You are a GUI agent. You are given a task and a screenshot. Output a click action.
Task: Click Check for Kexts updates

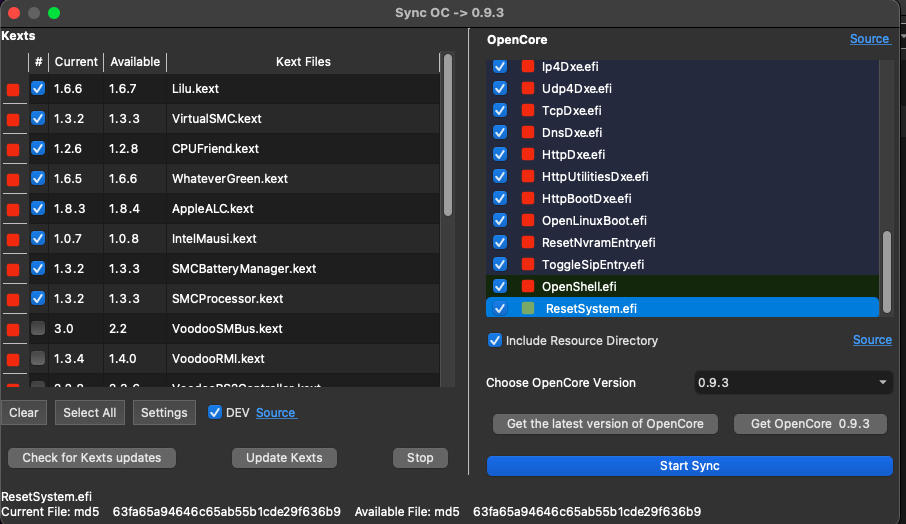pos(92,458)
